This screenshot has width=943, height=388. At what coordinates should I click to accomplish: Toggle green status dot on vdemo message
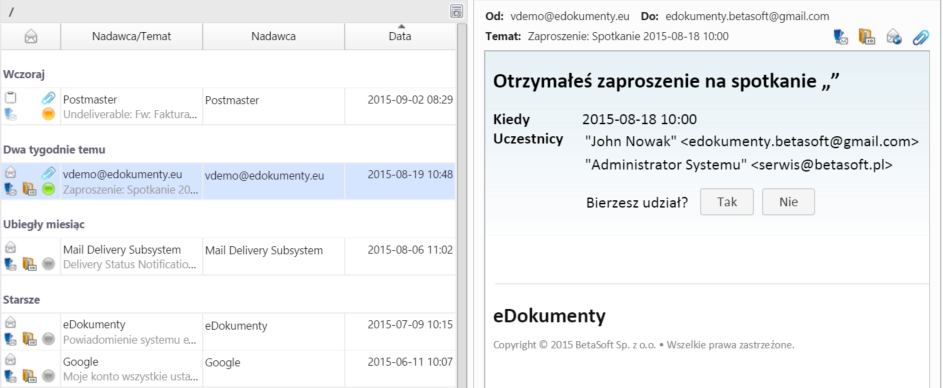point(49,189)
